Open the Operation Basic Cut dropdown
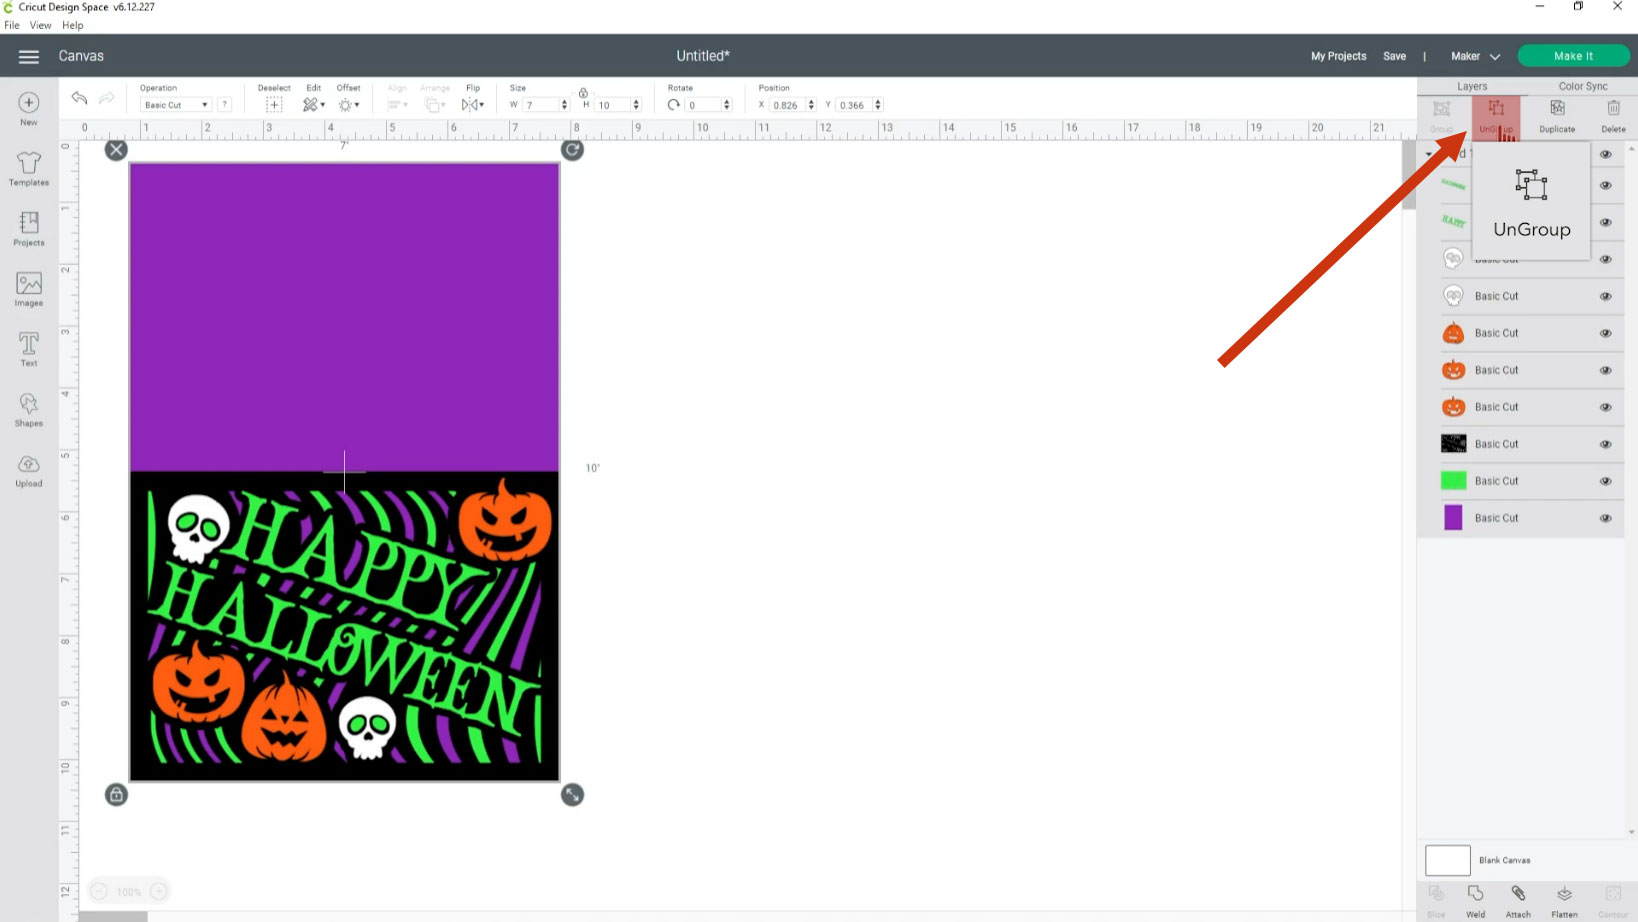This screenshot has width=1638, height=922. pos(176,105)
